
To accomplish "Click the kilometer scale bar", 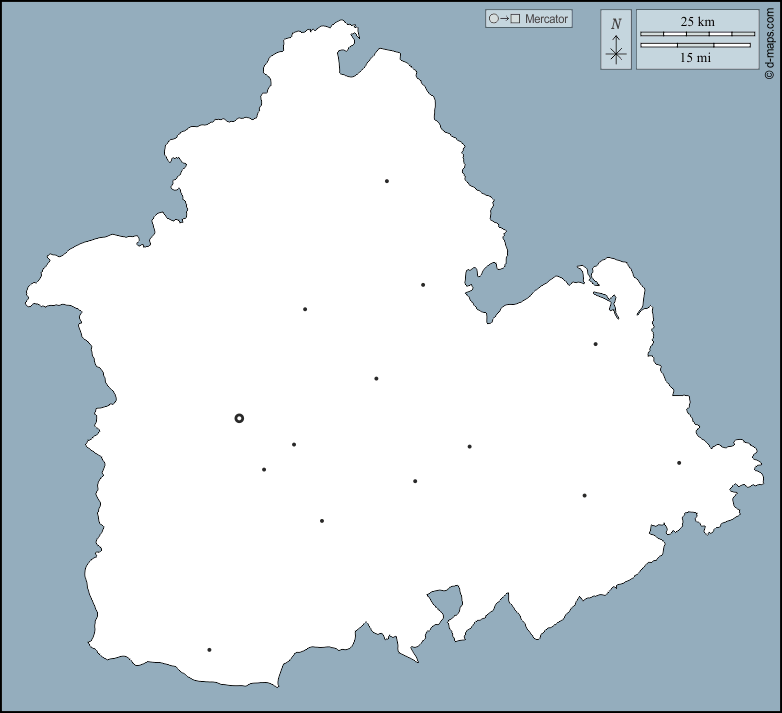I will (695, 34).
